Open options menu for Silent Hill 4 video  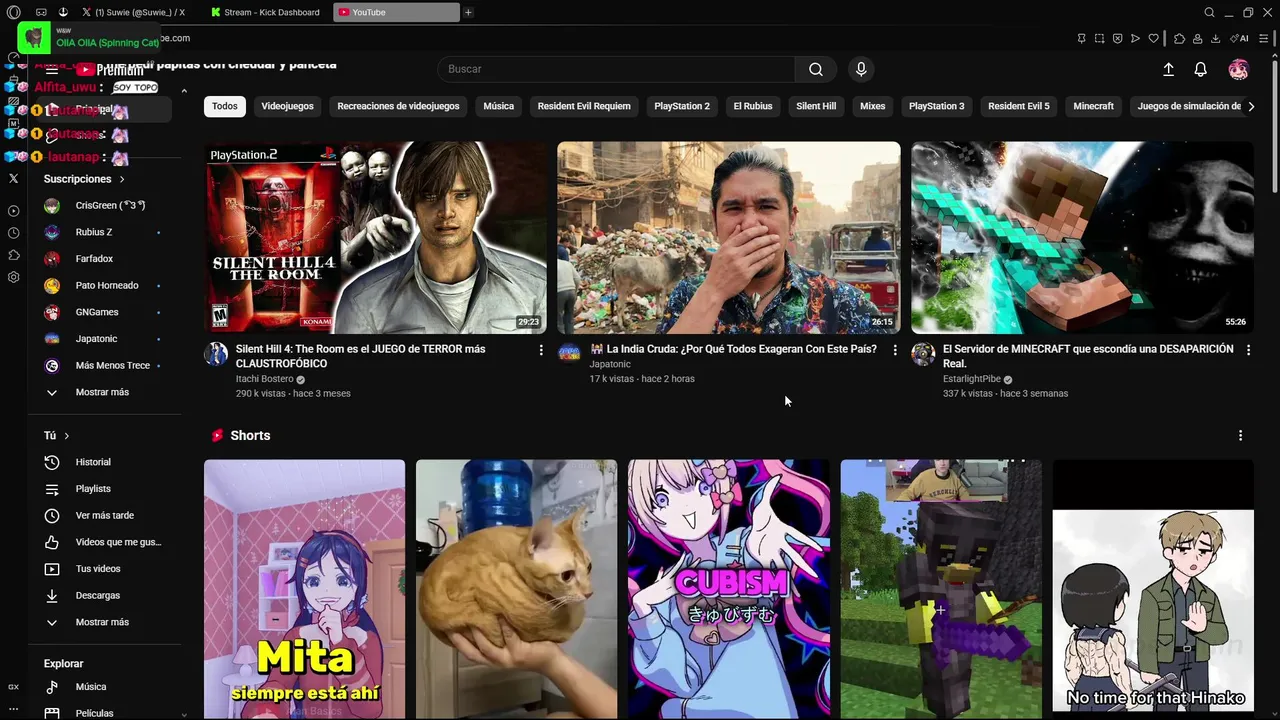coord(541,350)
